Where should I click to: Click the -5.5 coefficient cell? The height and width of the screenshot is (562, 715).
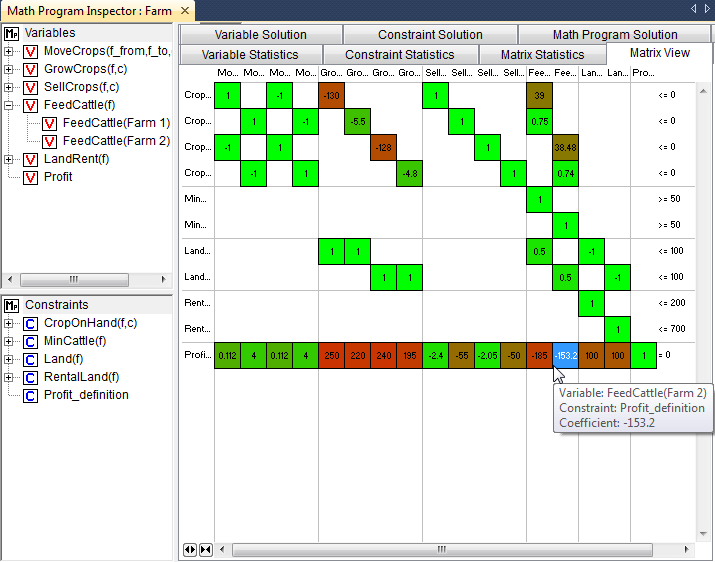358,122
